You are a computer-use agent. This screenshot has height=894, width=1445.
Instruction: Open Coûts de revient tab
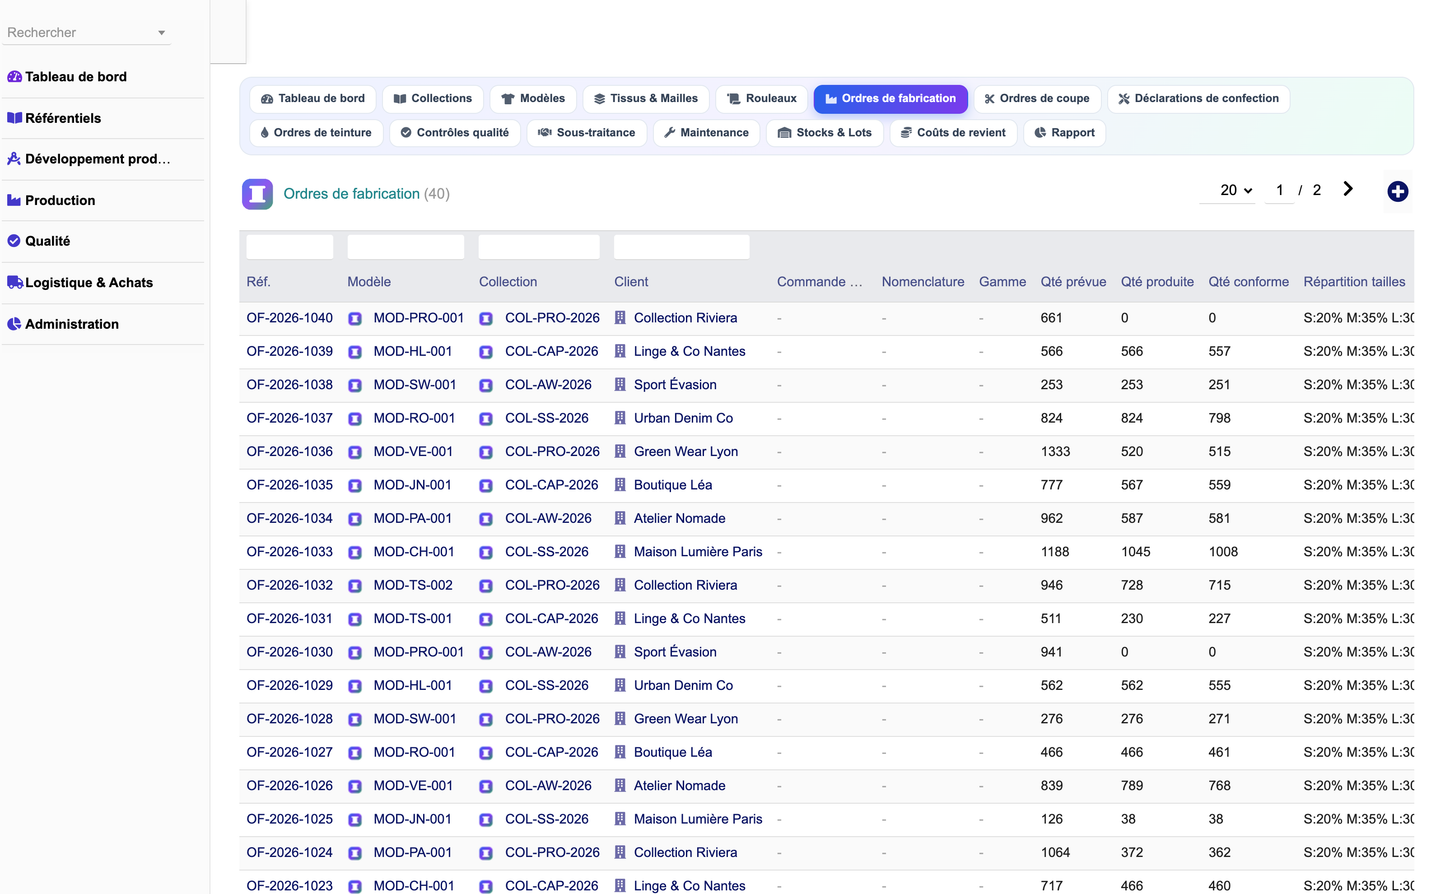[953, 133]
